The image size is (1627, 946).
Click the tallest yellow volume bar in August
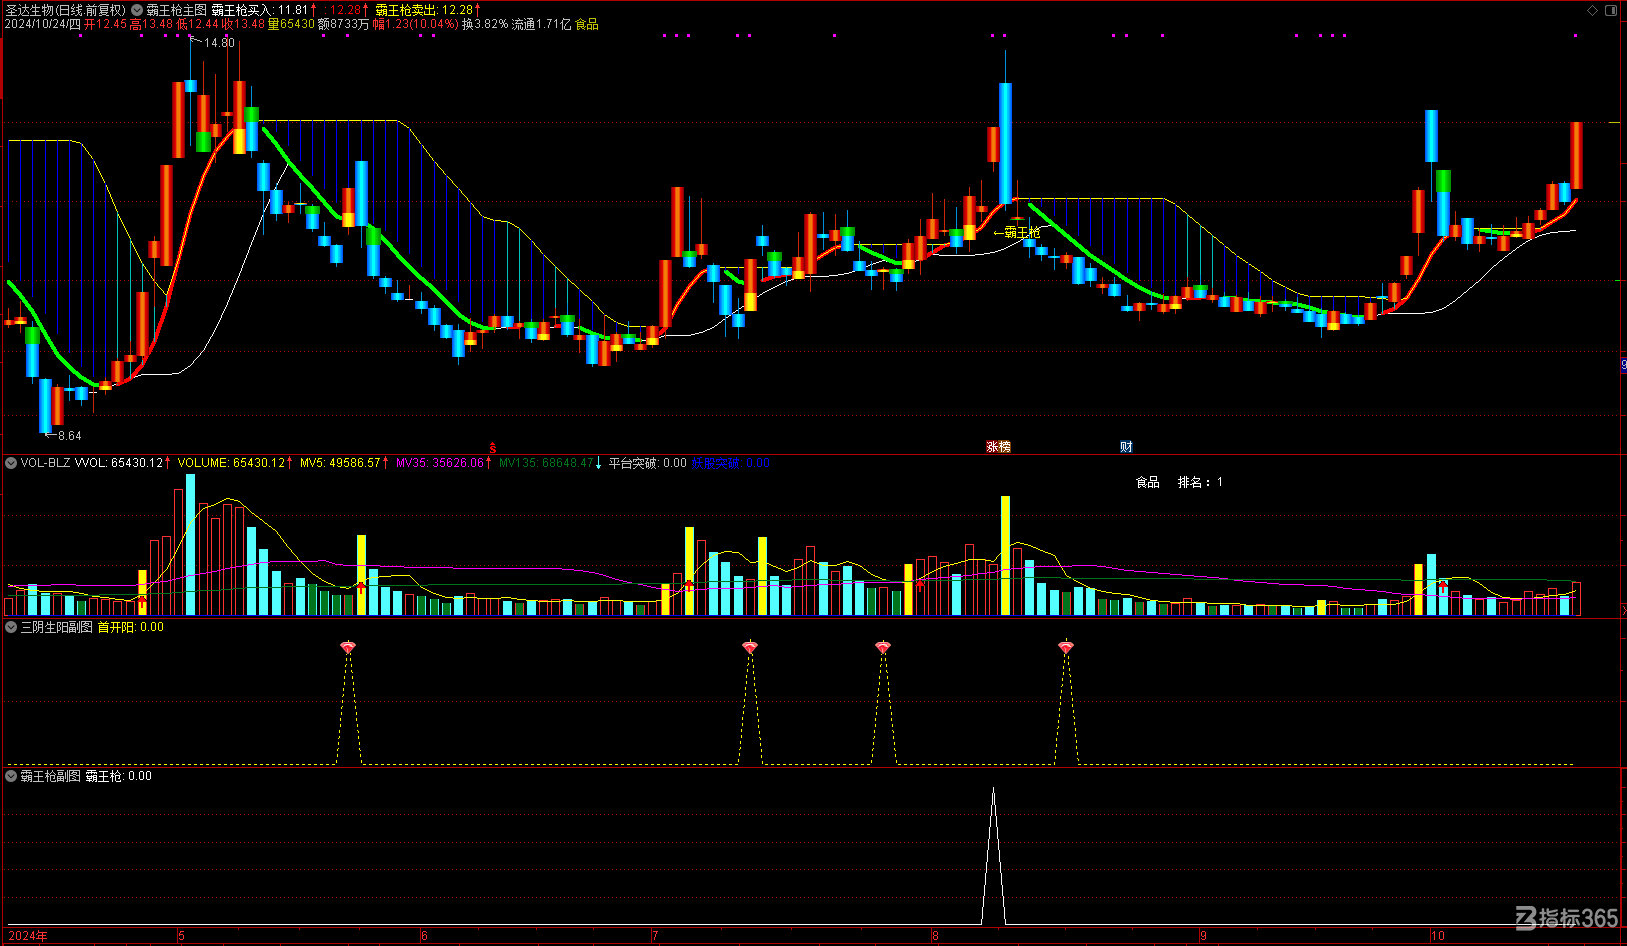pyautogui.click(x=1005, y=555)
